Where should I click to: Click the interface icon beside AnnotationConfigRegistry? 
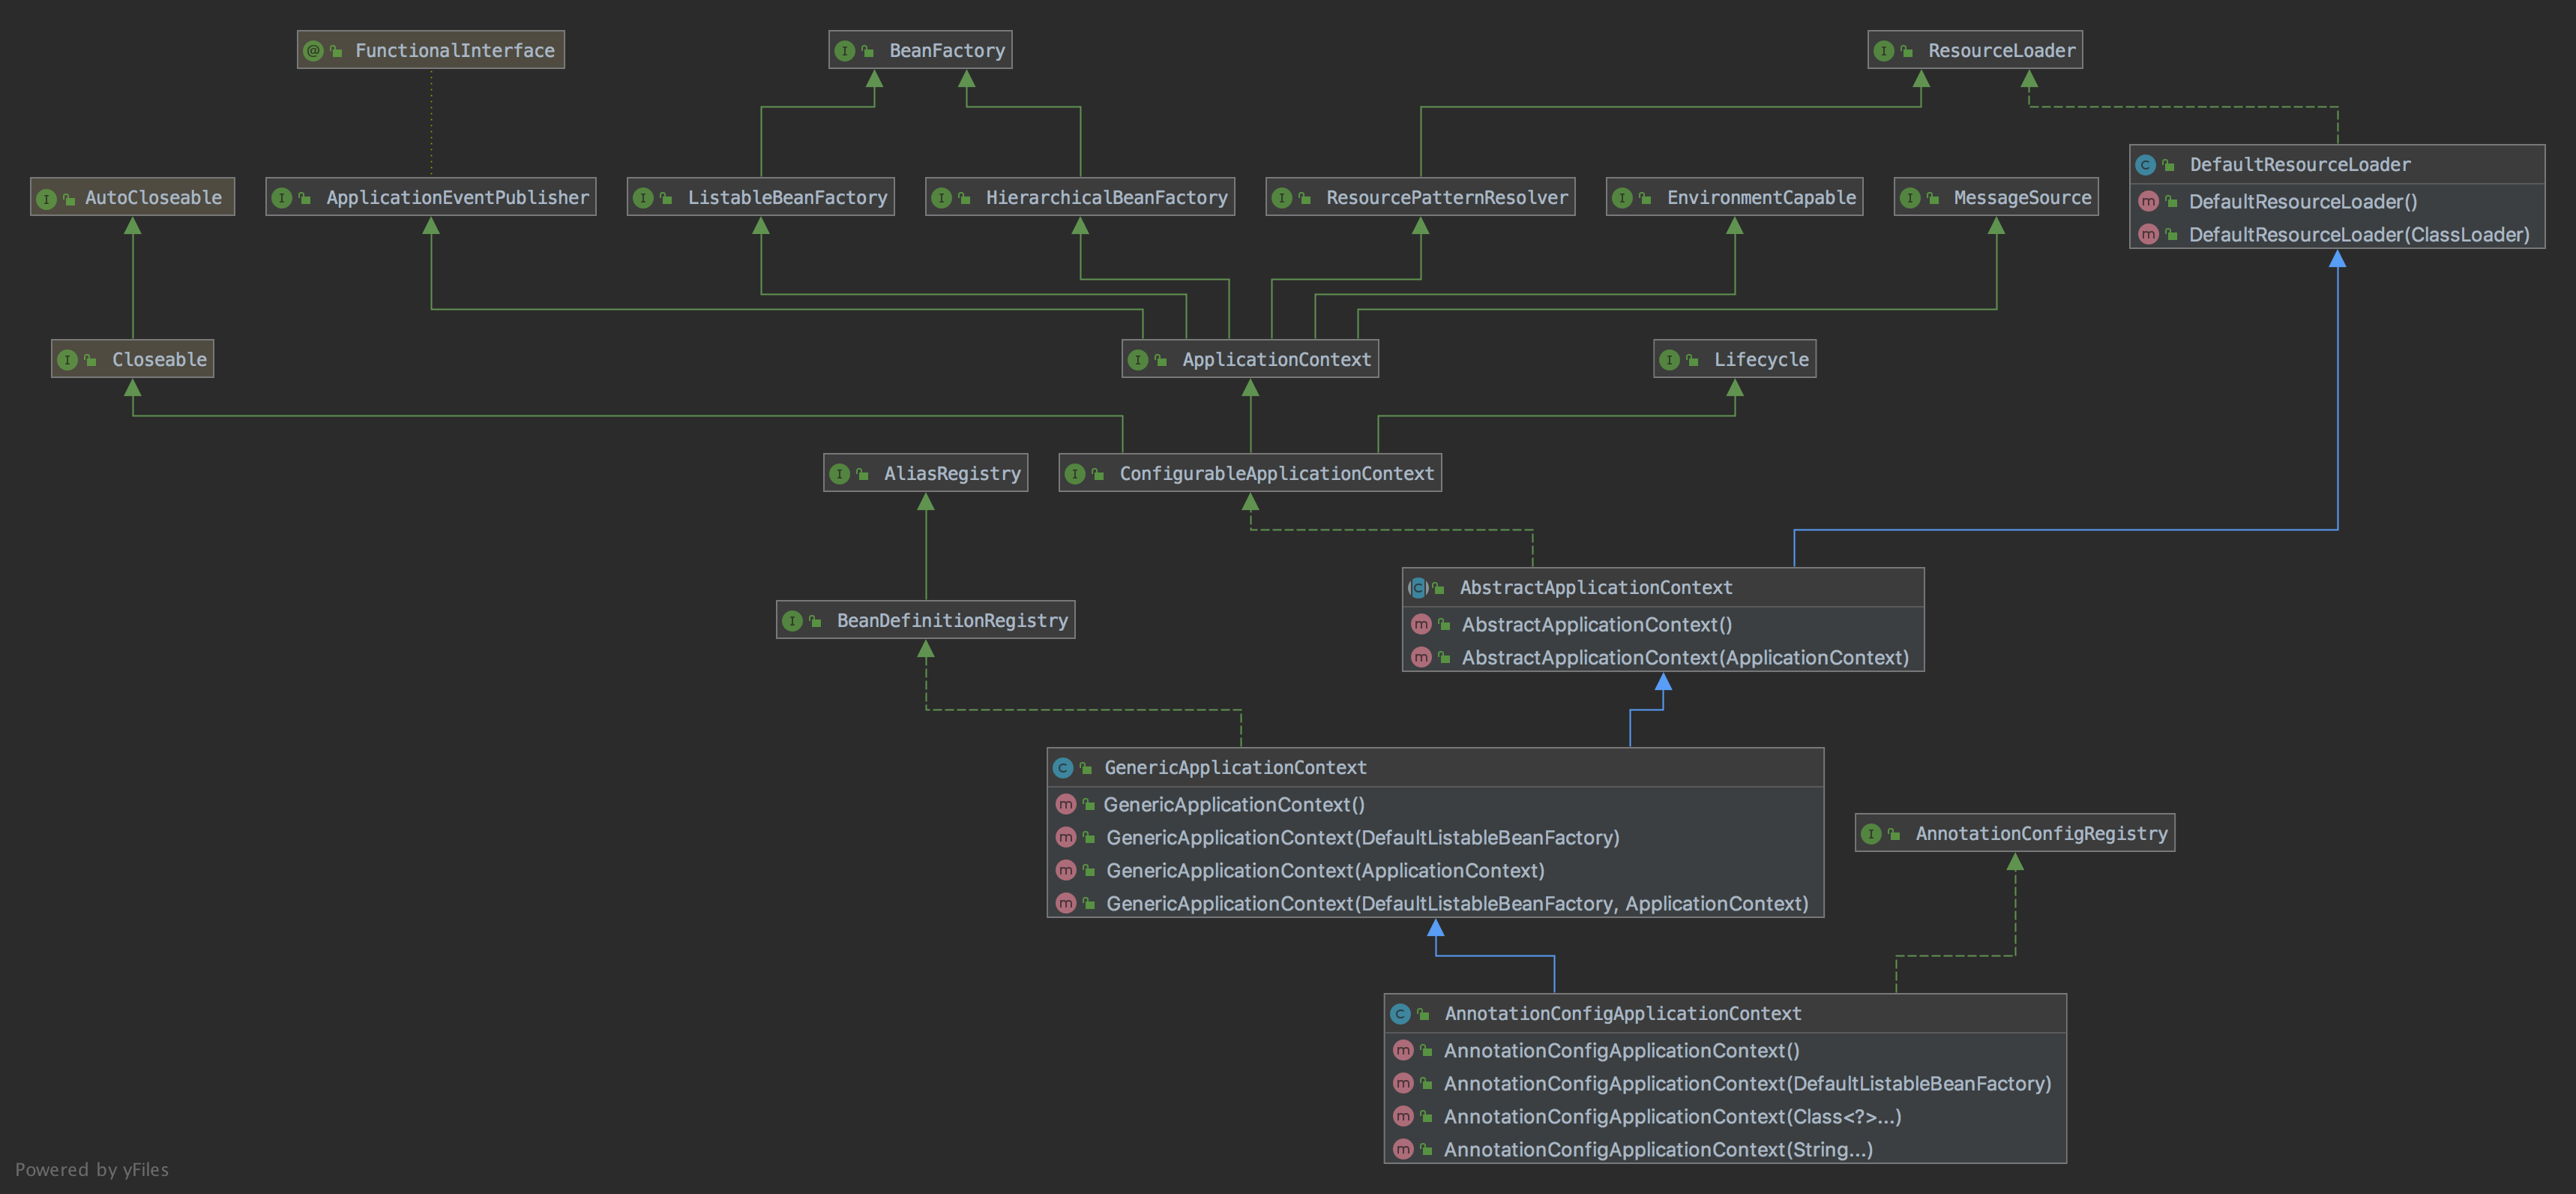(1871, 834)
